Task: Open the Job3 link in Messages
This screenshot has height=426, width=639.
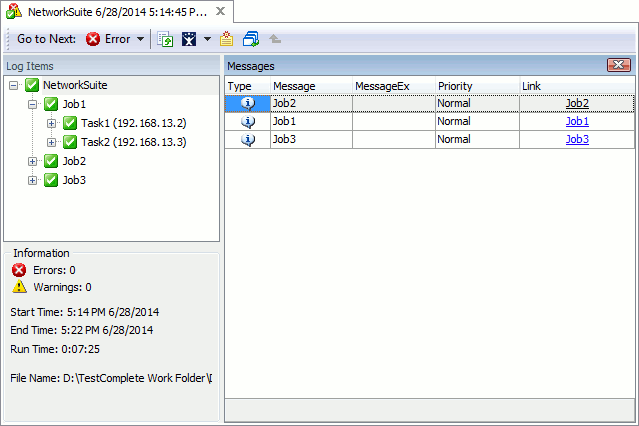Action: 577,139
